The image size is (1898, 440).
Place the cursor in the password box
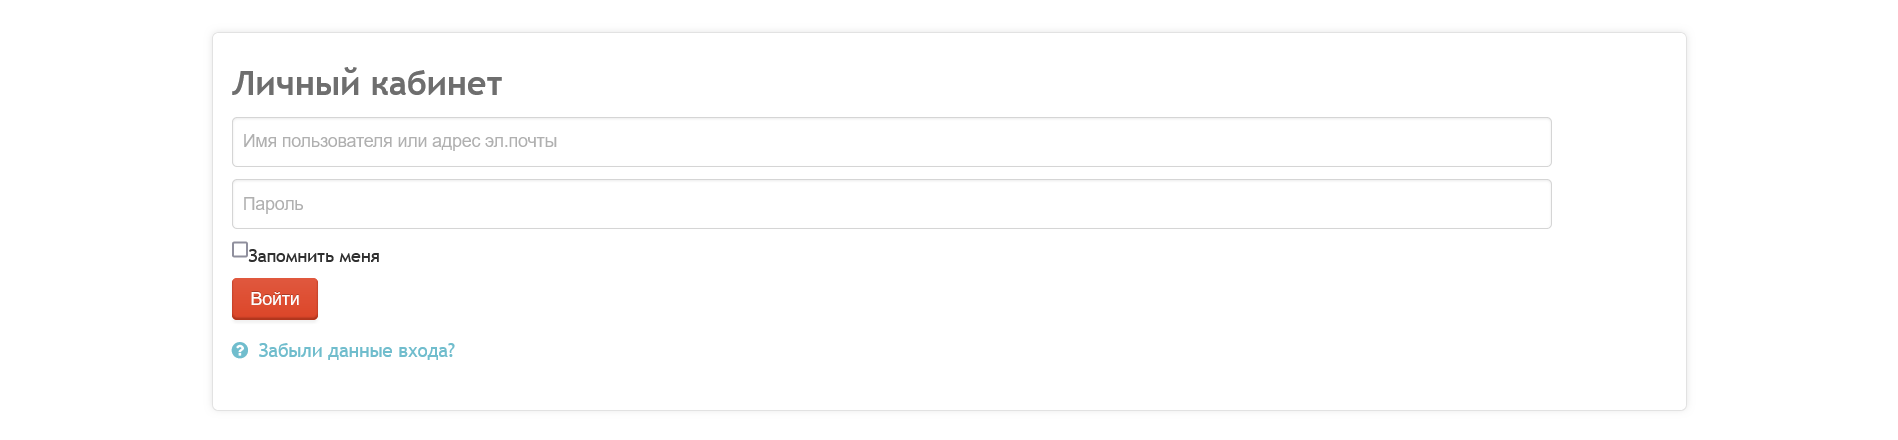click(892, 204)
